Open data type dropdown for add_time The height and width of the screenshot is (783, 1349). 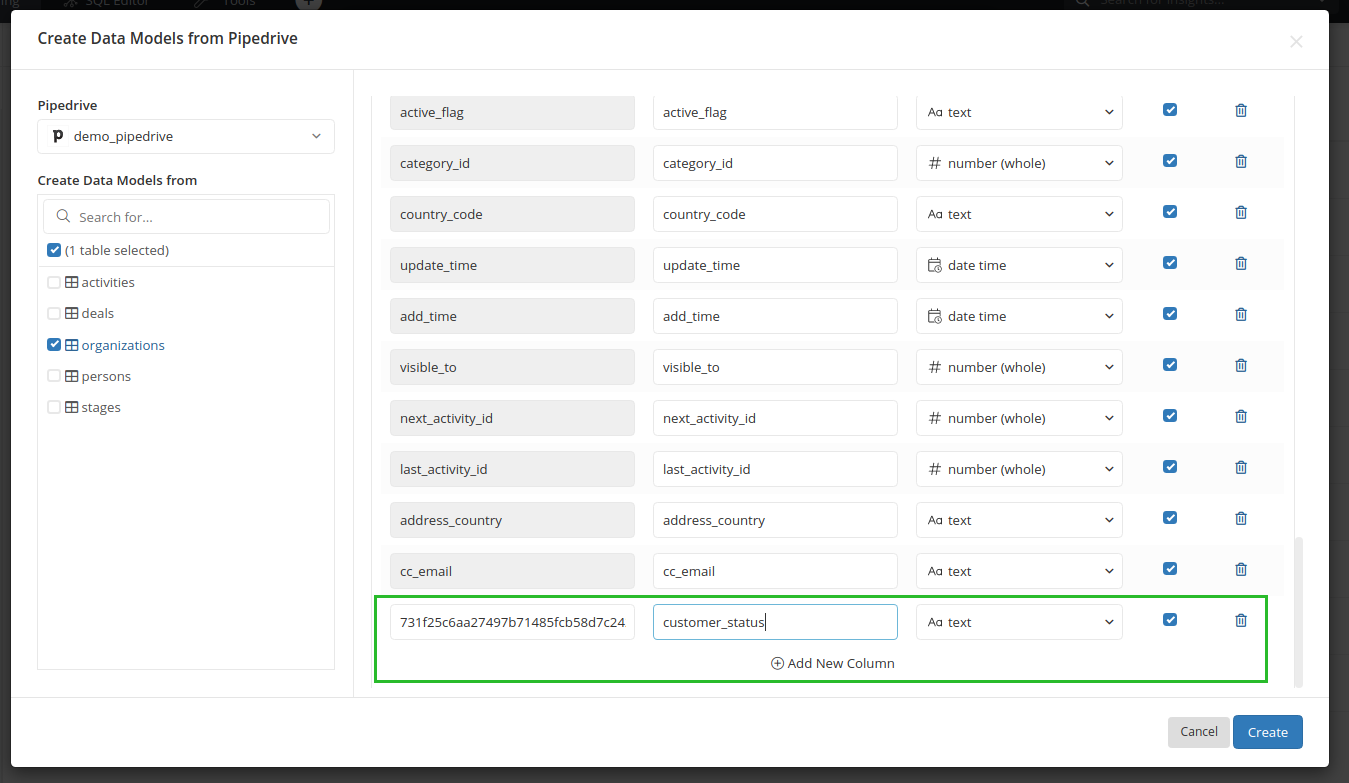1019,317
